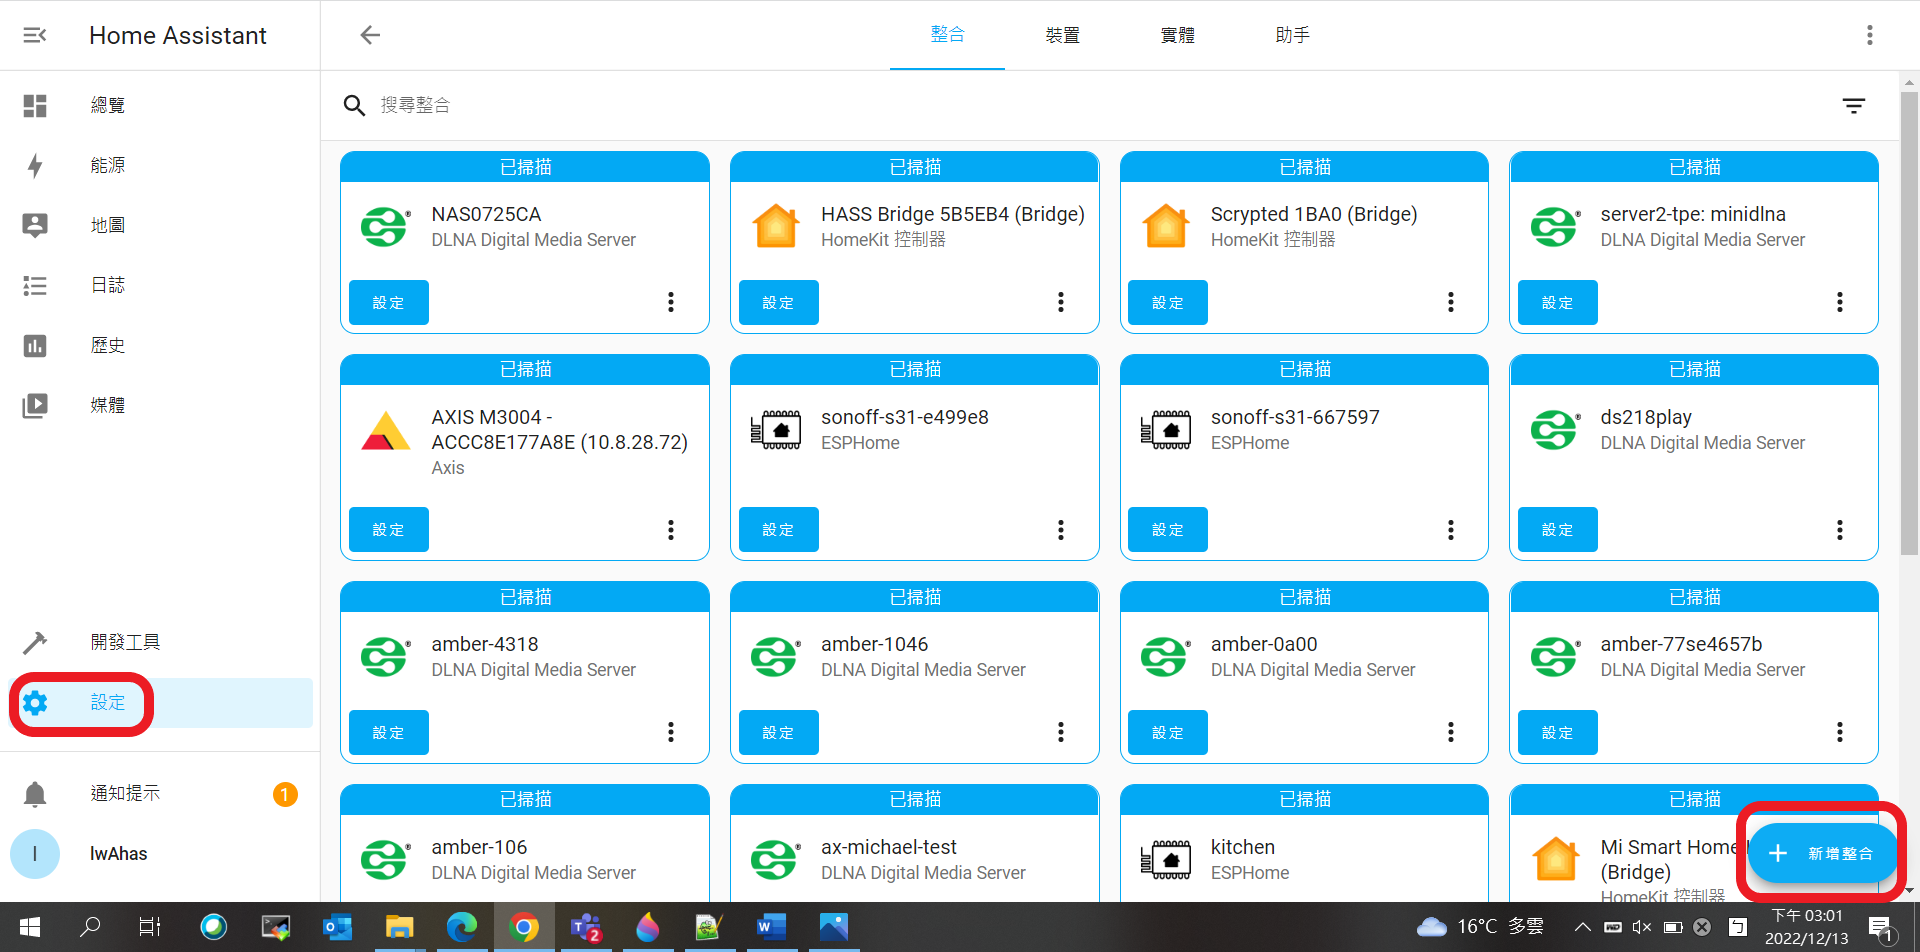Click 設定 on amber-77se4657b card
1920x952 pixels.
pyautogui.click(x=1558, y=732)
